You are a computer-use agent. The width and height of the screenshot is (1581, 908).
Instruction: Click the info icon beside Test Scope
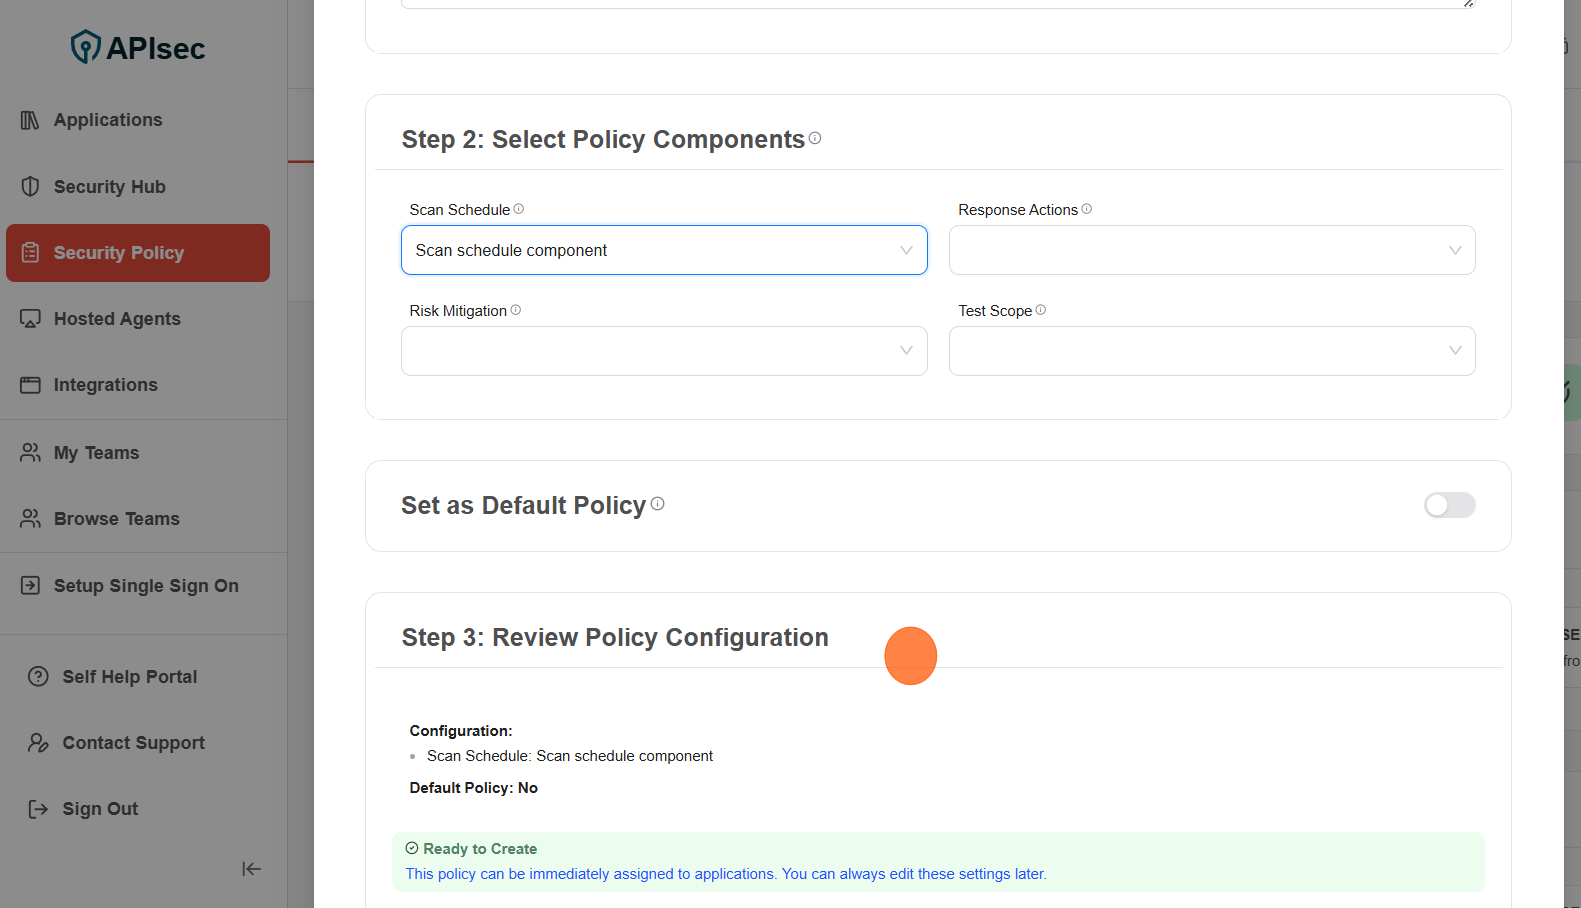[1041, 310]
